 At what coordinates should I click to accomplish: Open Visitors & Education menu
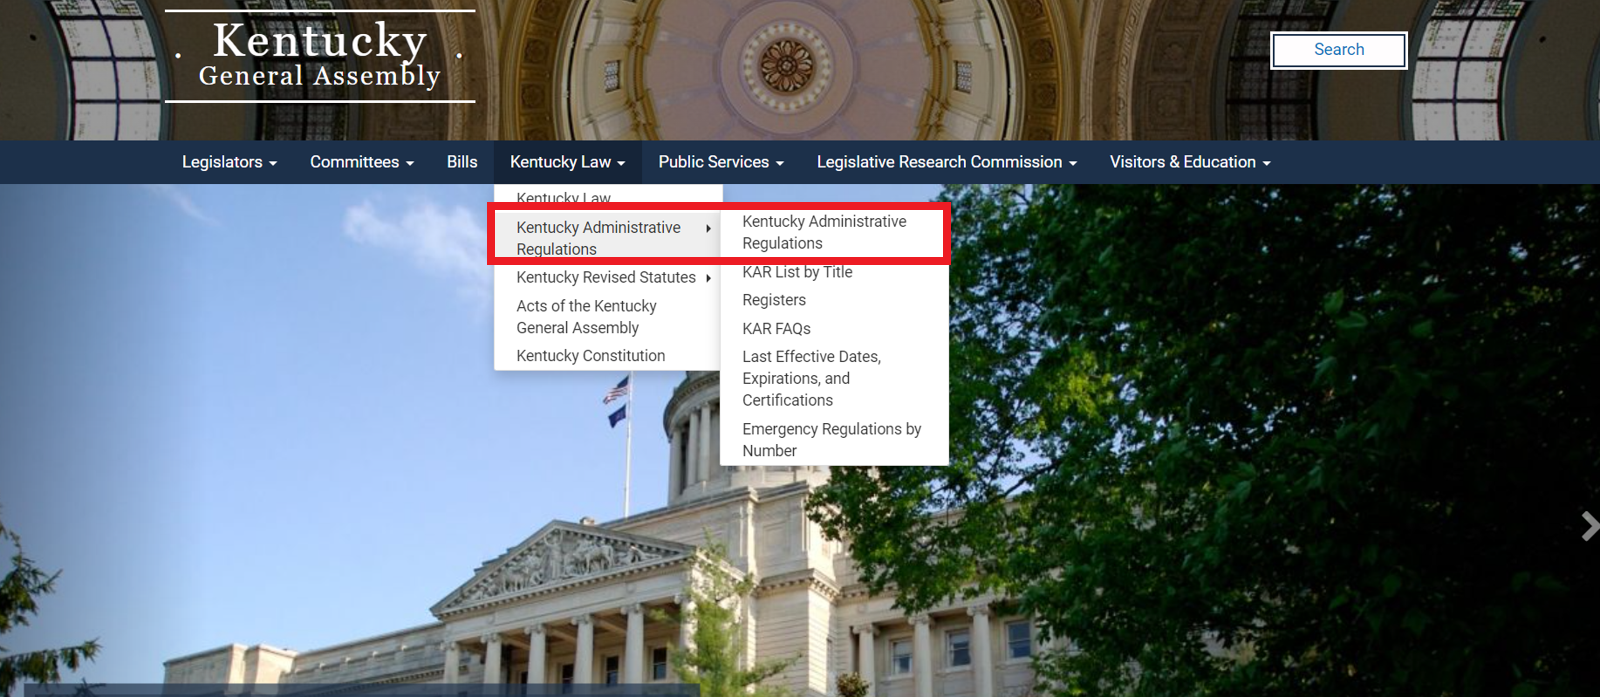[x=1189, y=162]
